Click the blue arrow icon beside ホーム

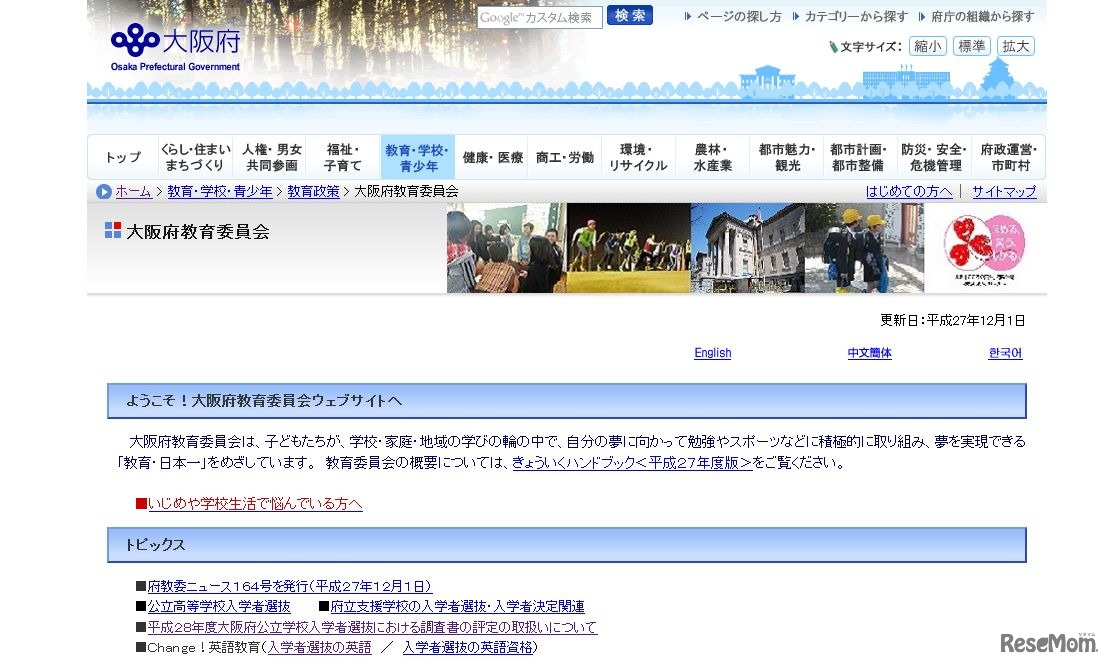point(104,191)
